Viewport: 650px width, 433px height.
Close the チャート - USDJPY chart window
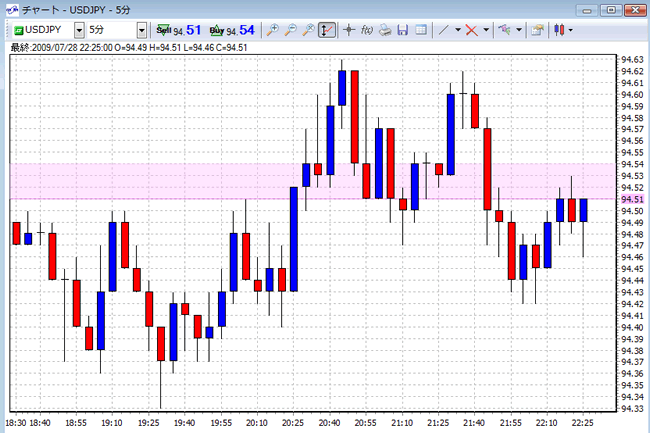635,10
